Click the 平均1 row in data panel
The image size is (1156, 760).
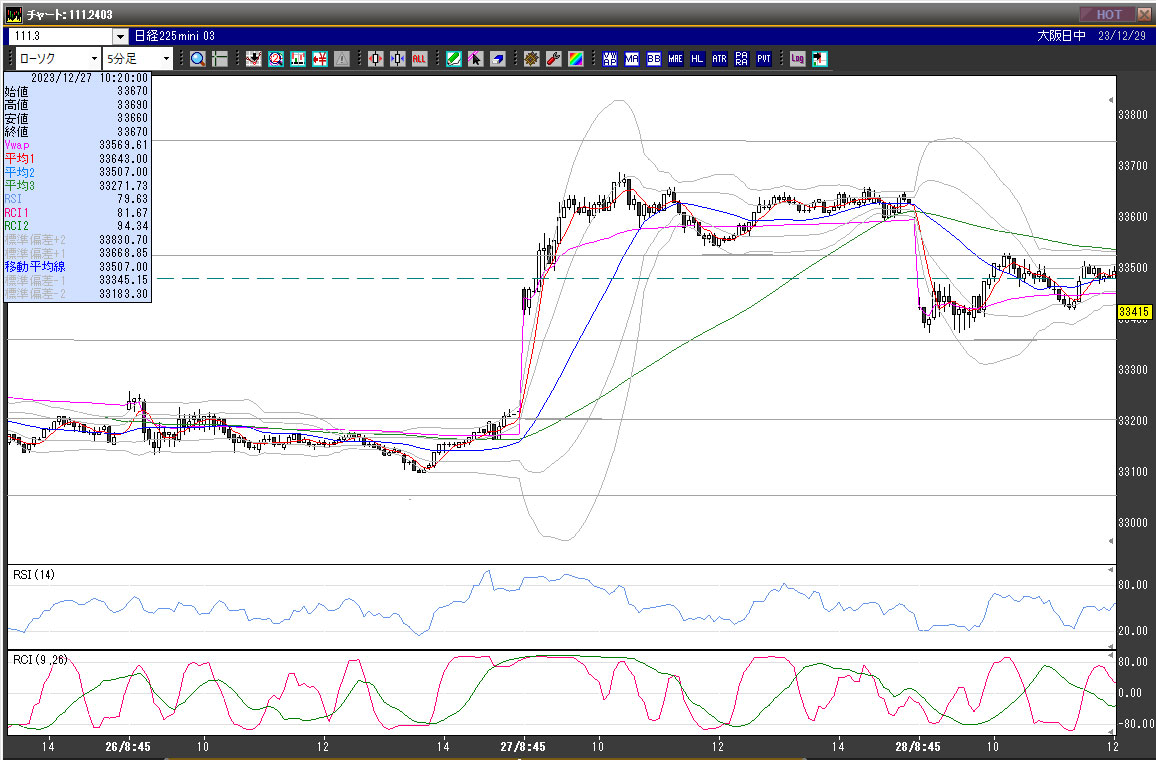click(77, 158)
